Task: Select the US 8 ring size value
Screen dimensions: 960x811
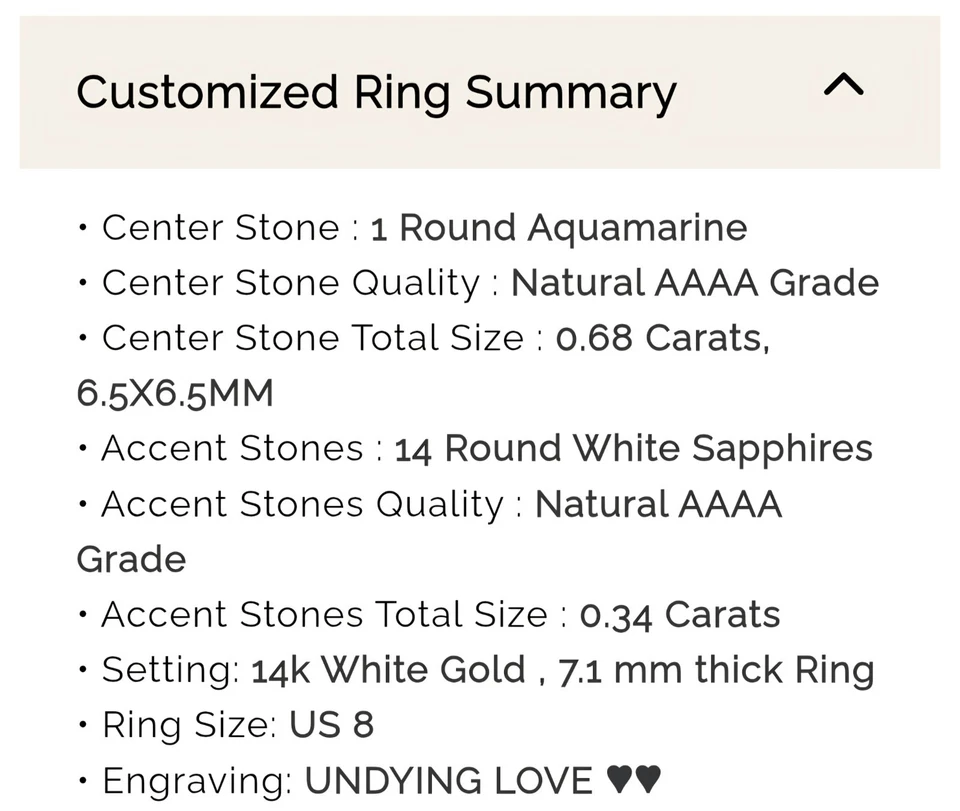Action: [x=330, y=724]
